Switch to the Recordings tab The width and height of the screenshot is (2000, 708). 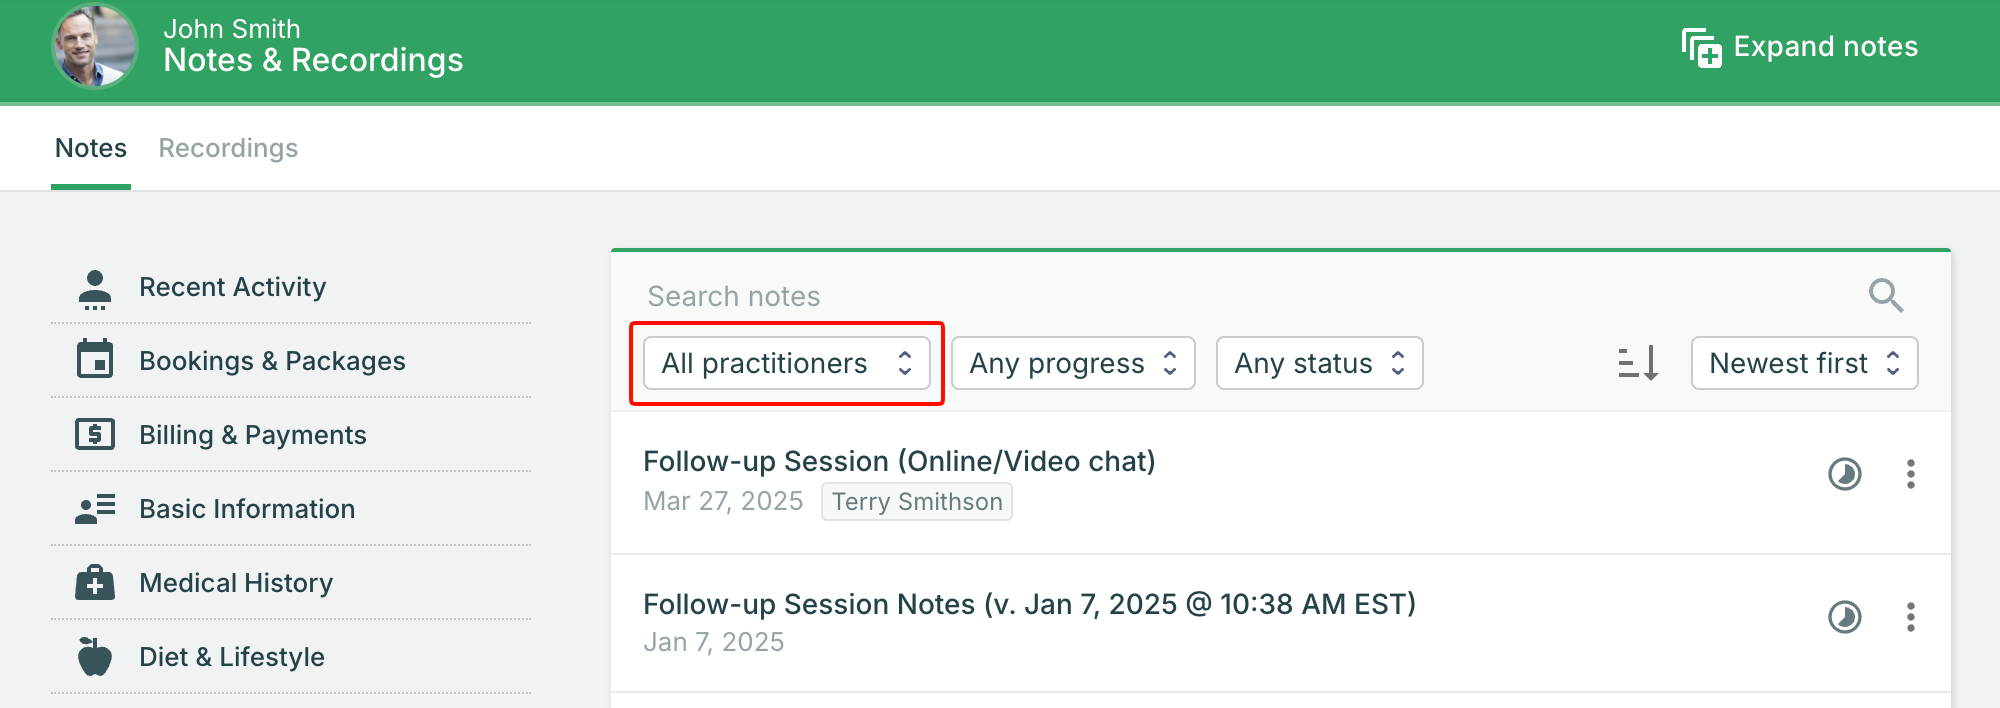click(x=228, y=148)
